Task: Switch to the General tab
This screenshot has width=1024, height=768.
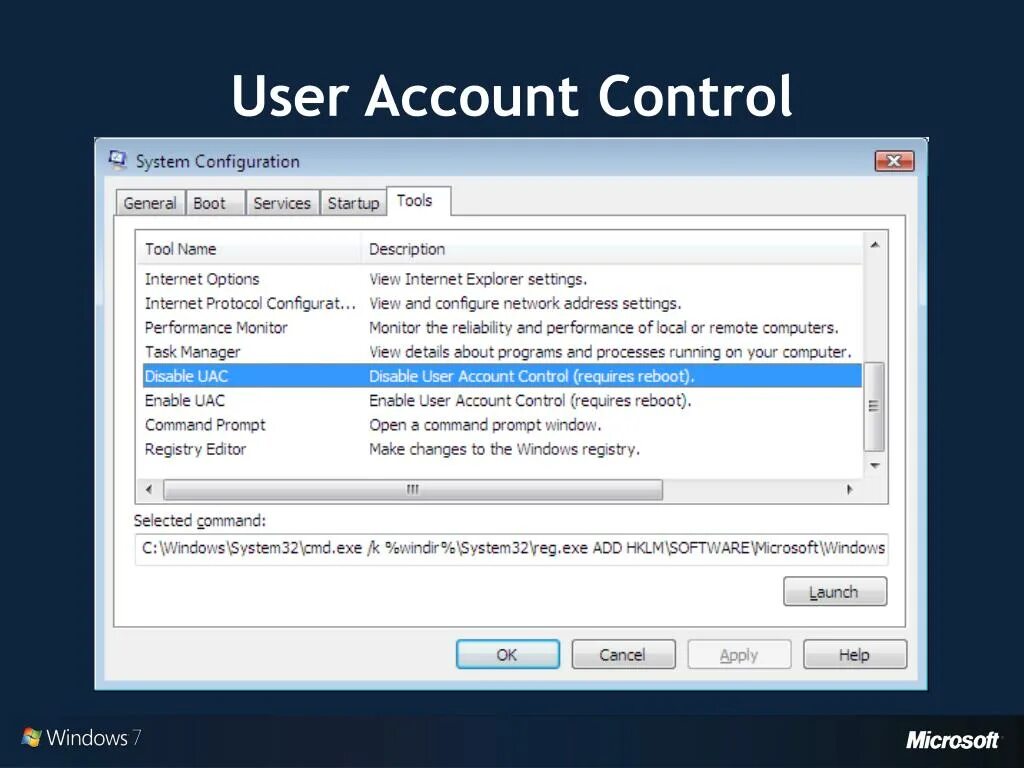Action: (150, 203)
